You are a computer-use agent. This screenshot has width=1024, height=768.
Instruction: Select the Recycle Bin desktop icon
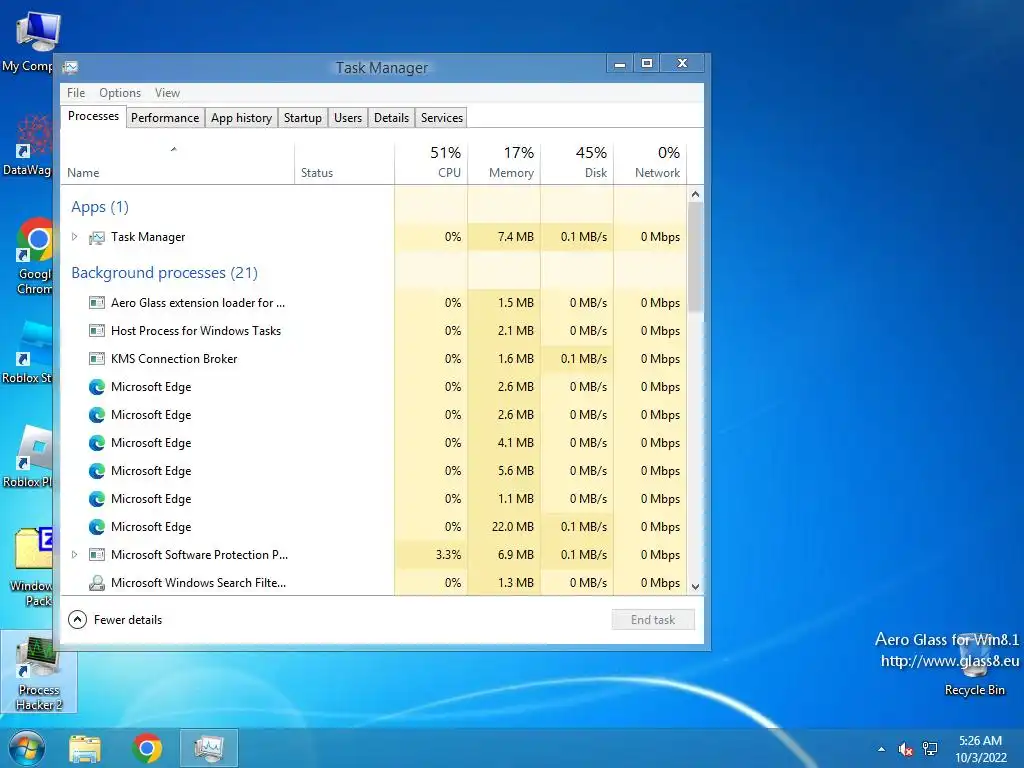[974, 665]
